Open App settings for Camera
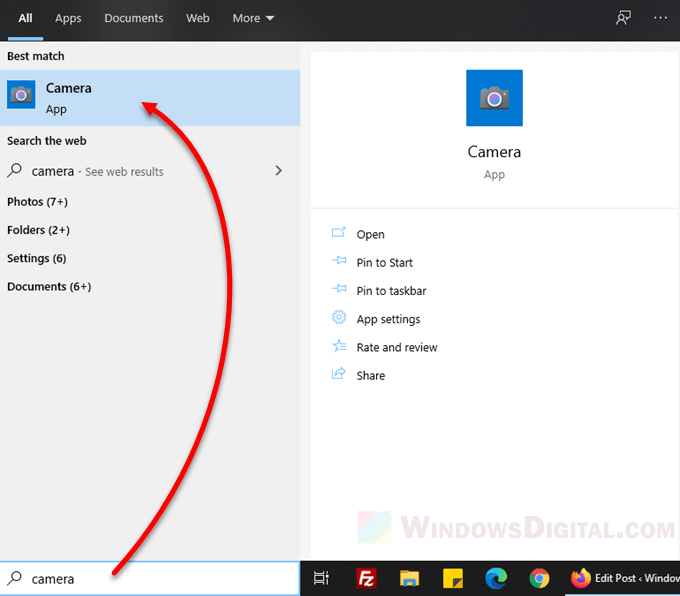Image resolution: width=680 pixels, height=596 pixels. point(388,319)
